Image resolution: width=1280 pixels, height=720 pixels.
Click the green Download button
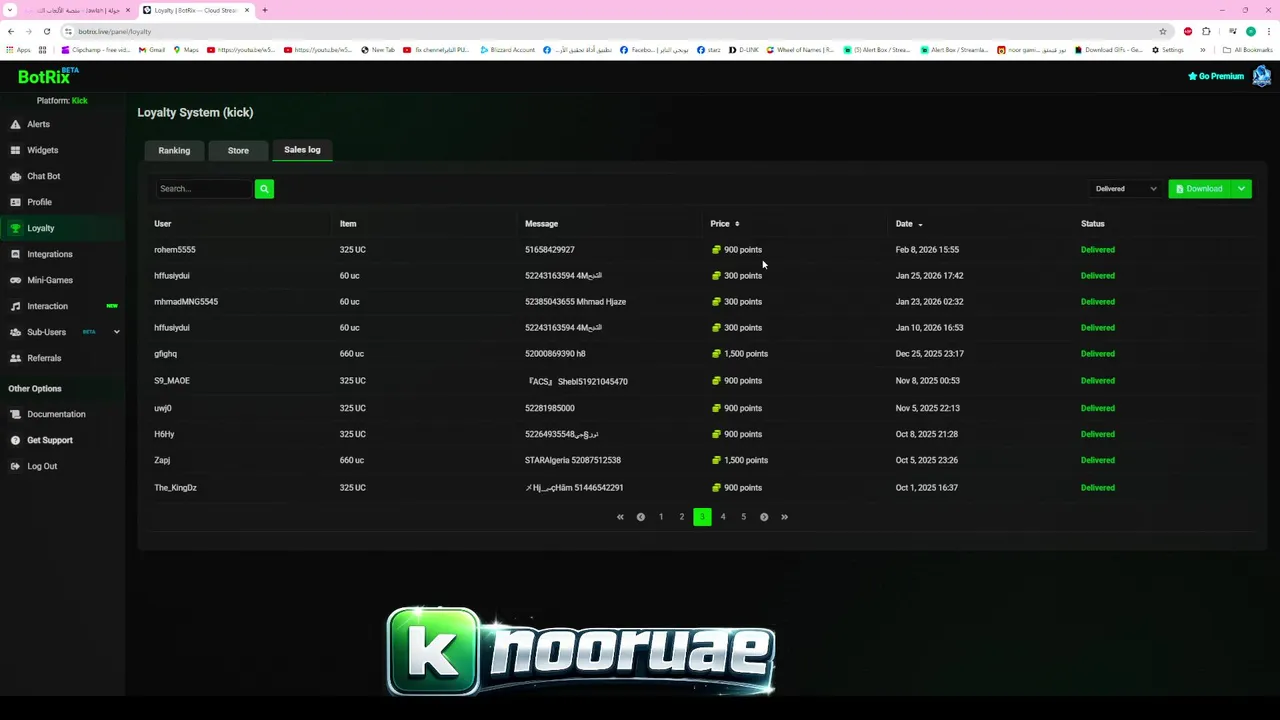[x=1200, y=188]
